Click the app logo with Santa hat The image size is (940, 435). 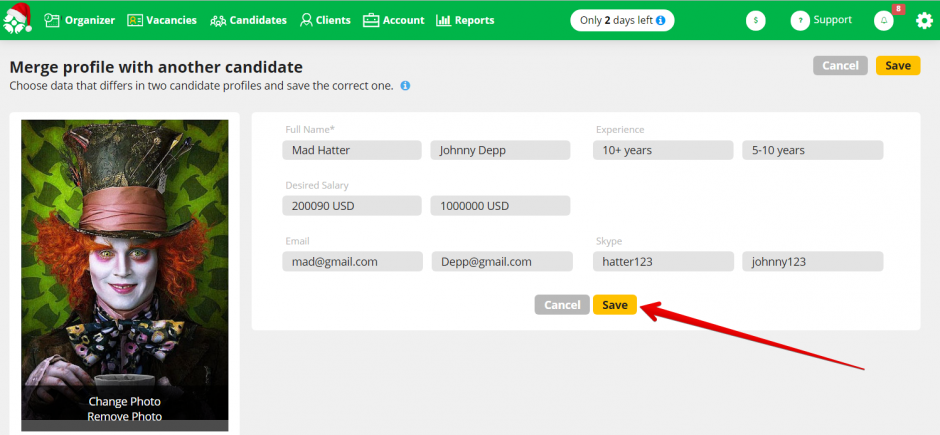point(17,19)
